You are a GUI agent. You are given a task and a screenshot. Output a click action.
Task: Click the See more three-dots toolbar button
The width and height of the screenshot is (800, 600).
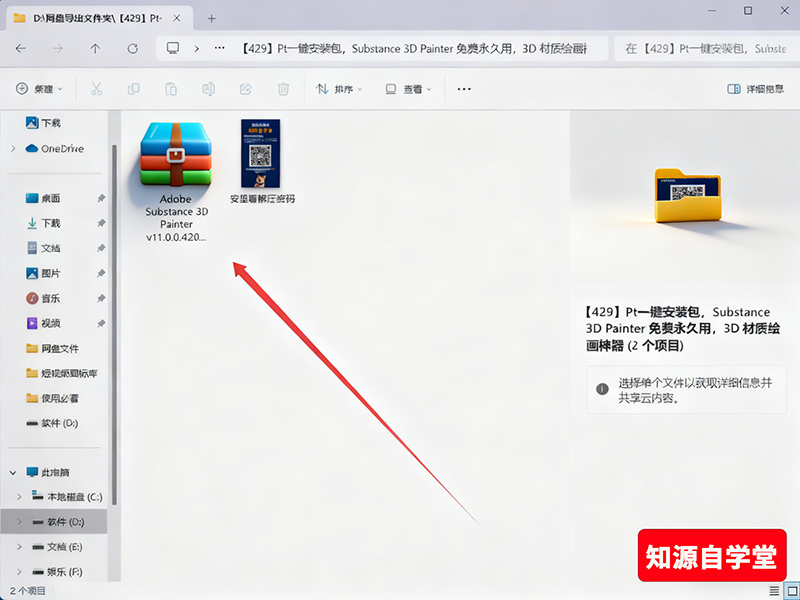464,89
